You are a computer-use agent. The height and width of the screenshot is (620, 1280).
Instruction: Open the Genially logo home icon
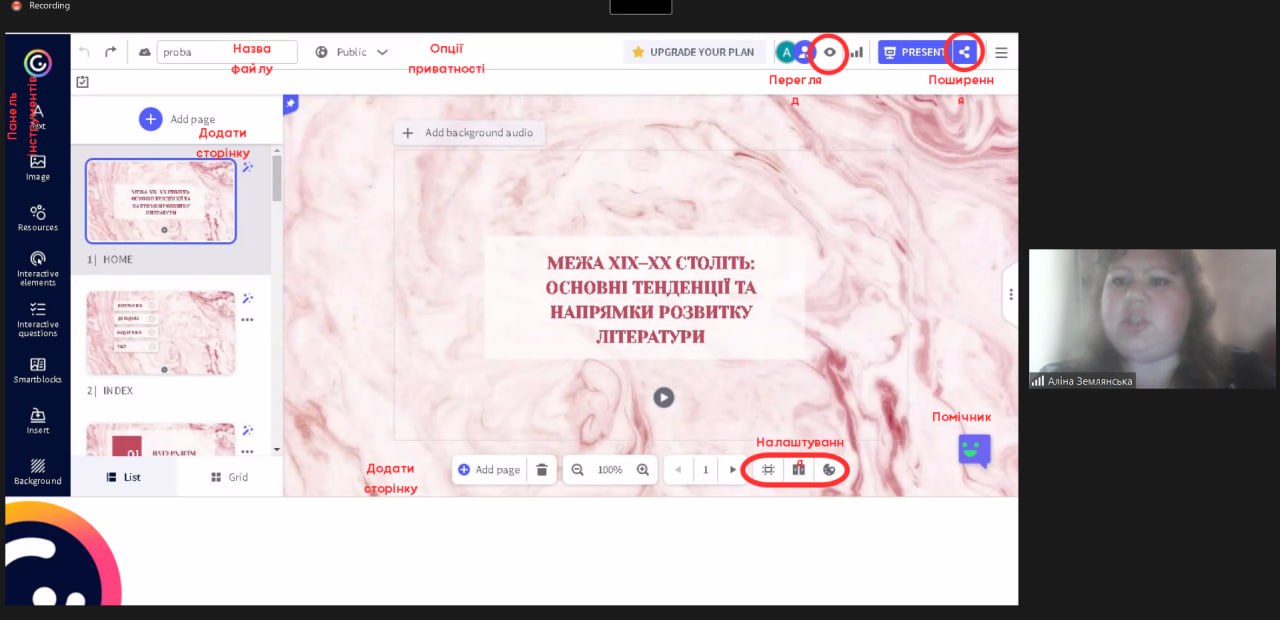click(x=38, y=64)
